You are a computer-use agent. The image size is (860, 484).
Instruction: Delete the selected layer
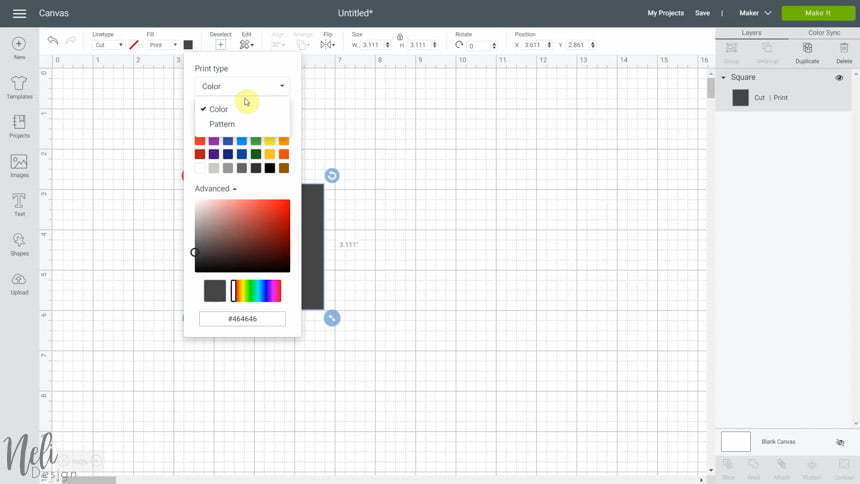(x=844, y=51)
